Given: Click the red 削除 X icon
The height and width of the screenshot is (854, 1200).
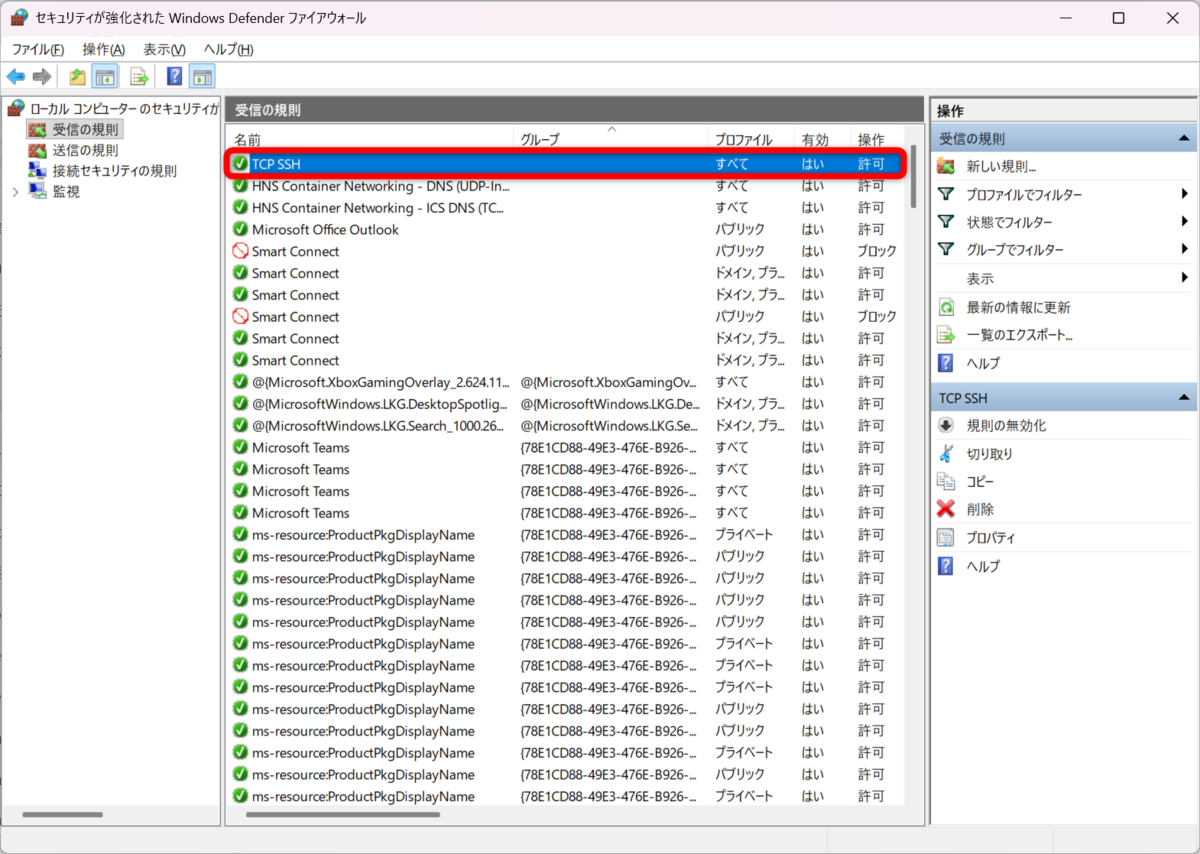Looking at the screenshot, I should [x=946, y=509].
